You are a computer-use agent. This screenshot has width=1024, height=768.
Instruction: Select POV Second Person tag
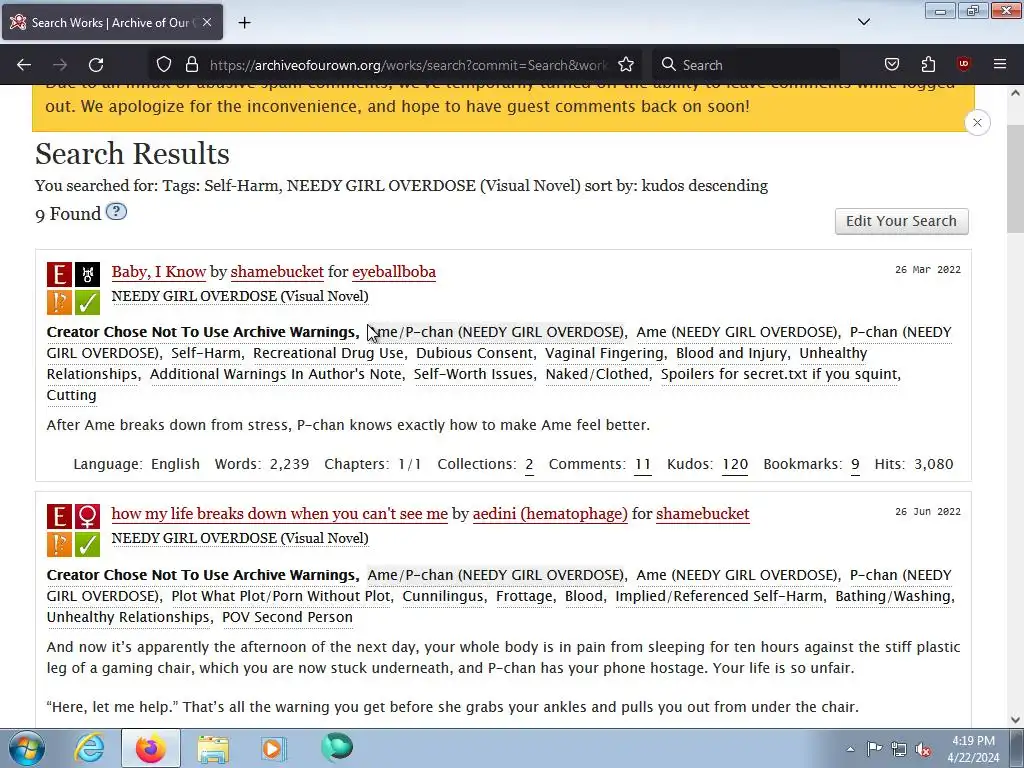pos(287,617)
